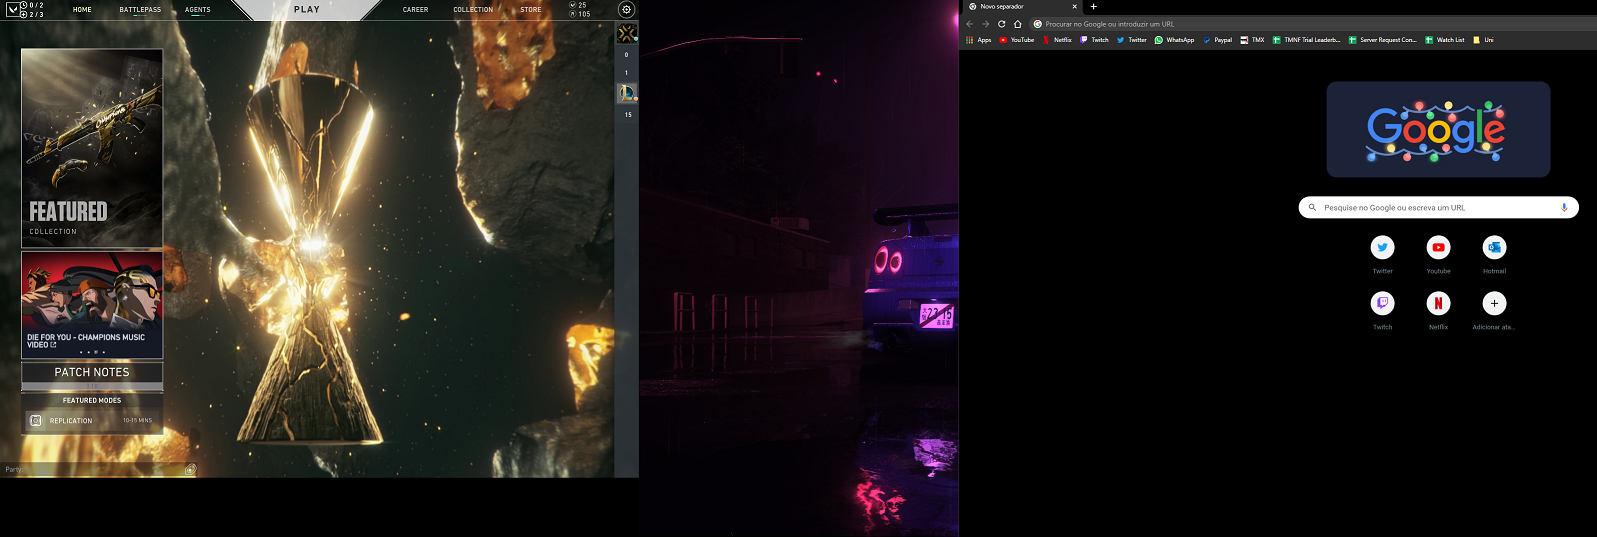
Task: Open the Twitter bookmark
Action: coord(1131,40)
